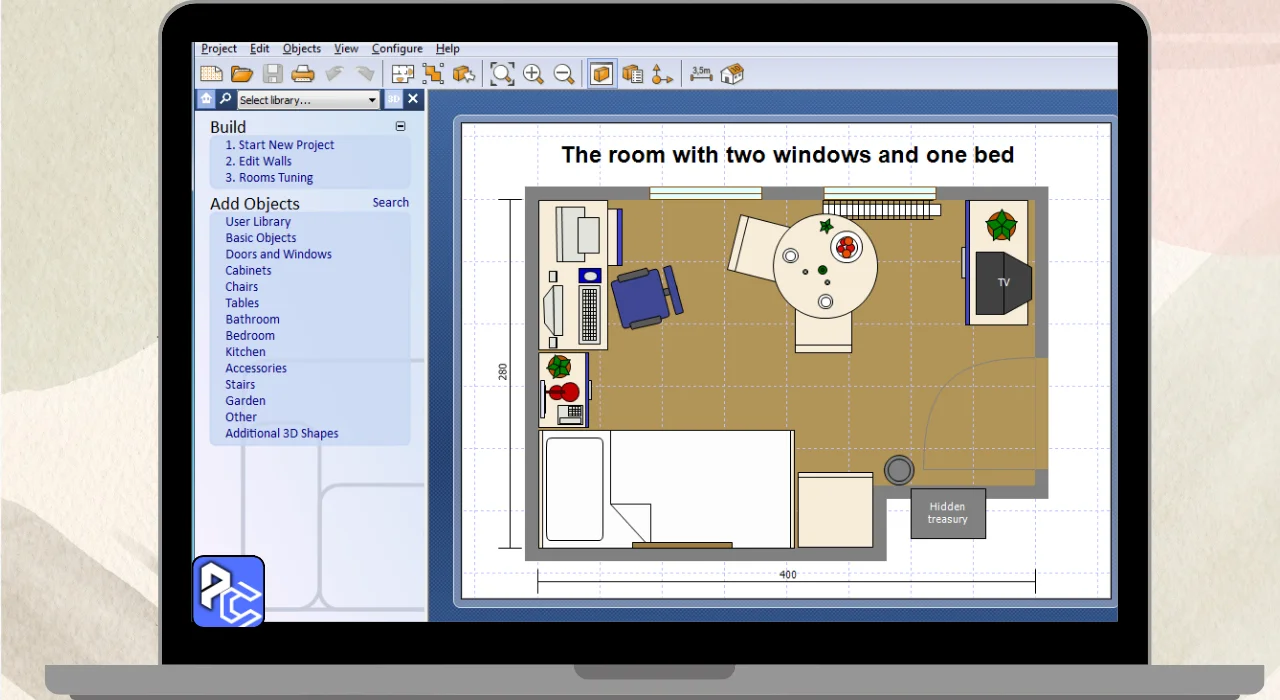Click the box with cursor icon
Viewport: 1280px width, 700px height.
click(x=463, y=74)
